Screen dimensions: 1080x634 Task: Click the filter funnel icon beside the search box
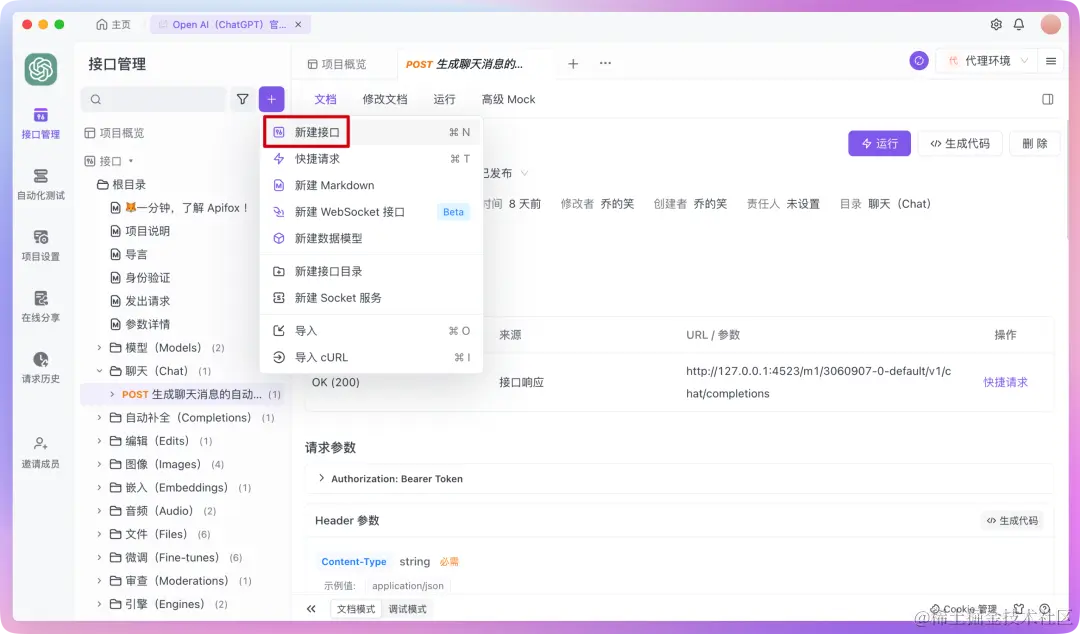click(x=242, y=99)
